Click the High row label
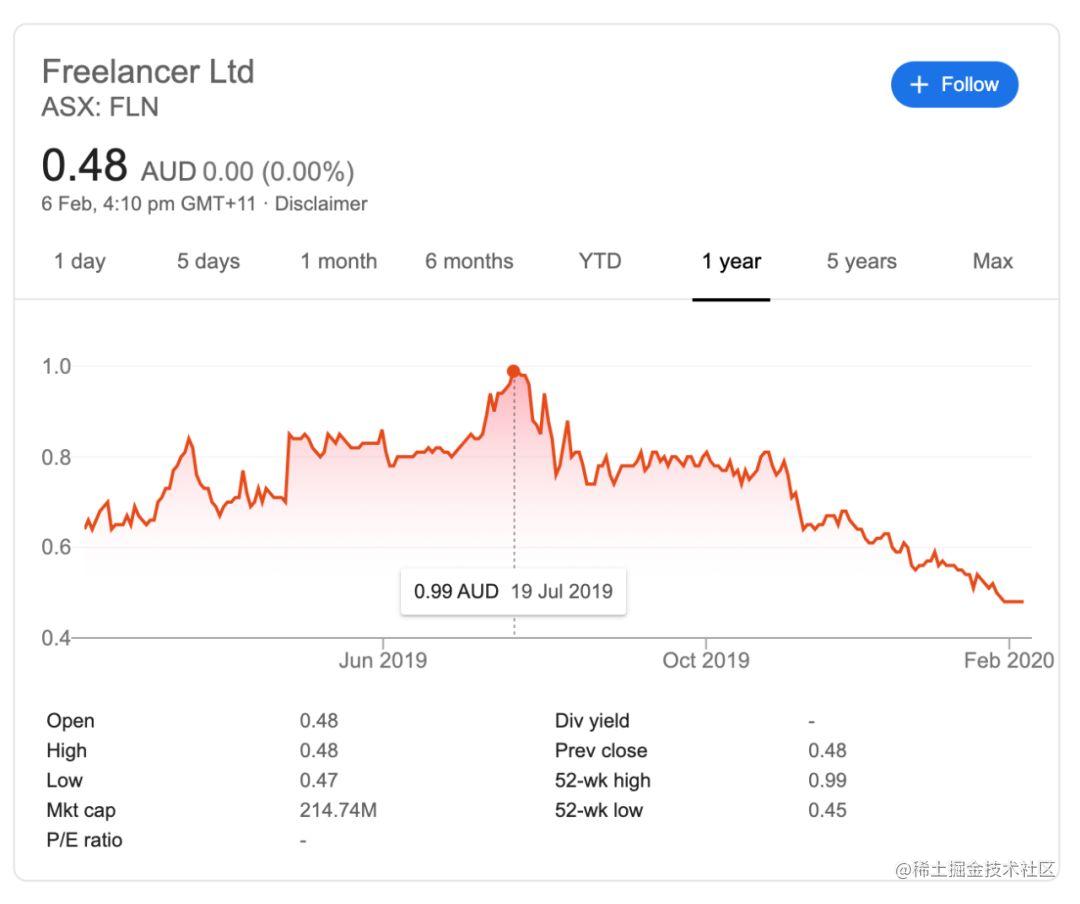This screenshot has width=1080, height=904. 67,750
